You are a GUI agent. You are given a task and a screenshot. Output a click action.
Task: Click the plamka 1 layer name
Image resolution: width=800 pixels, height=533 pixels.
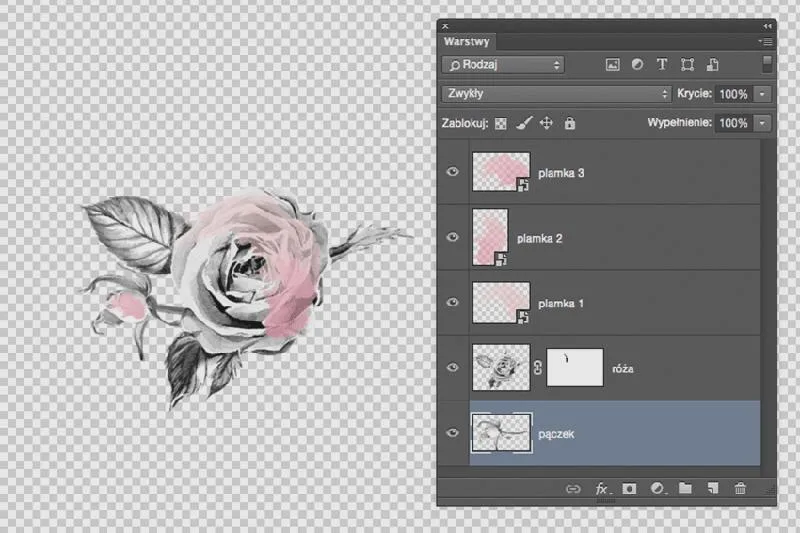tap(561, 304)
